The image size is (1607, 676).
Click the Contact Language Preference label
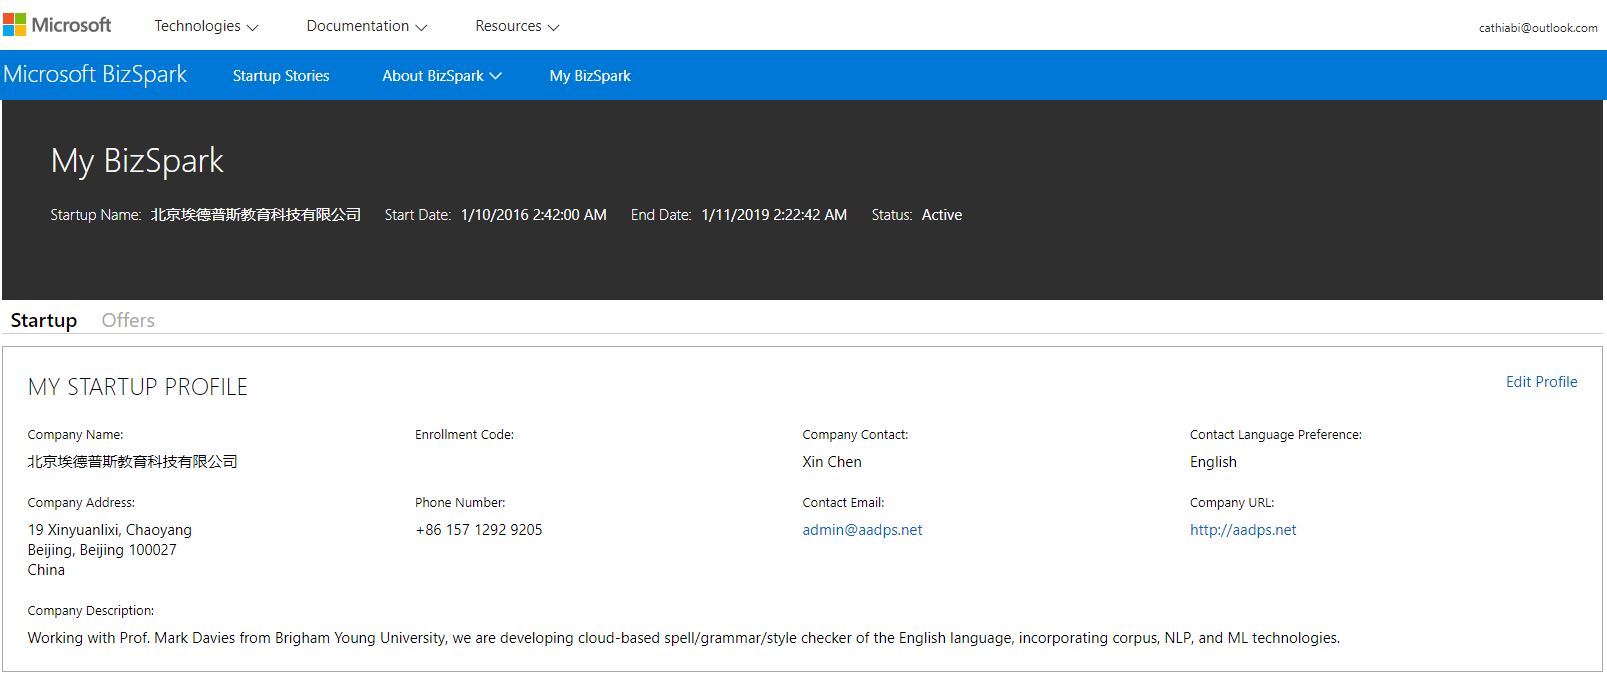(1276, 435)
